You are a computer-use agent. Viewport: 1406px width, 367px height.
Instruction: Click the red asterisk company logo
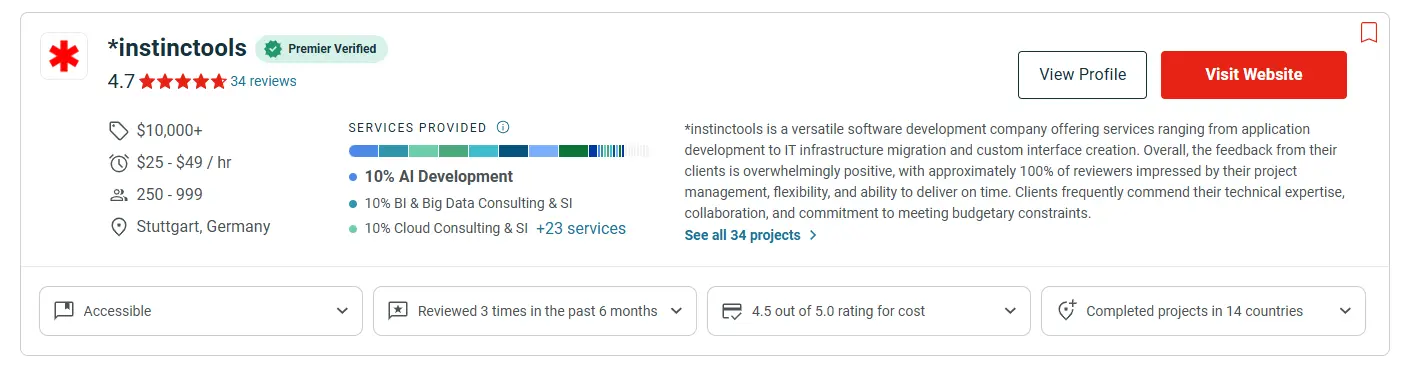click(64, 56)
